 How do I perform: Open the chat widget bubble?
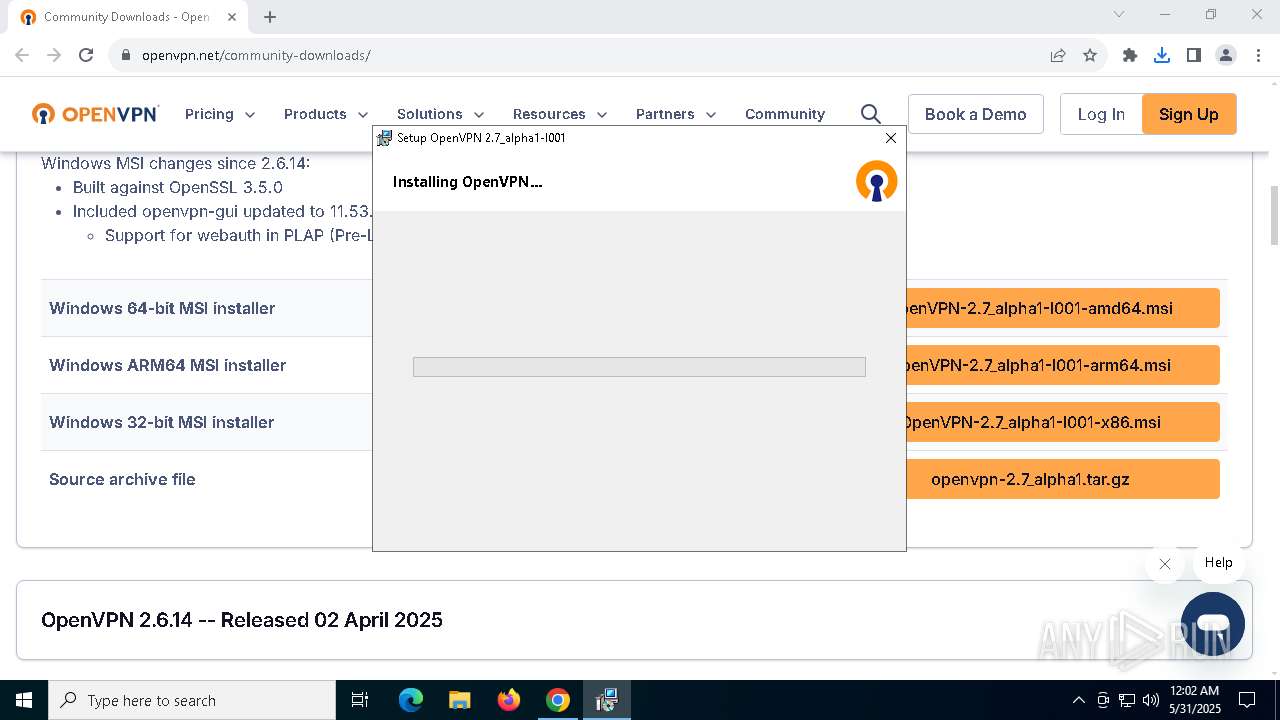[1213, 624]
